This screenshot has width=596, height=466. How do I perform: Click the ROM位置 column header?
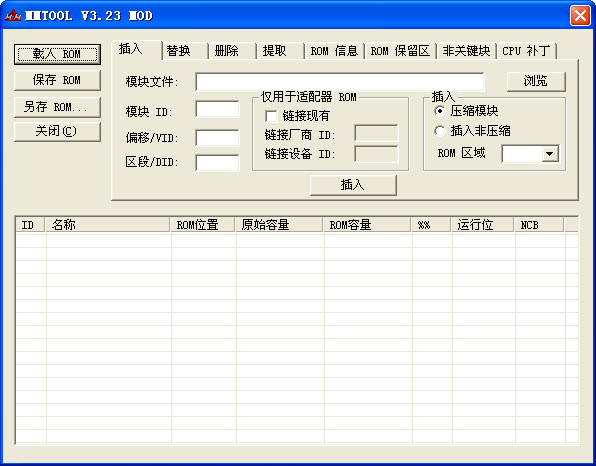pyautogui.click(x=203, y=225)
